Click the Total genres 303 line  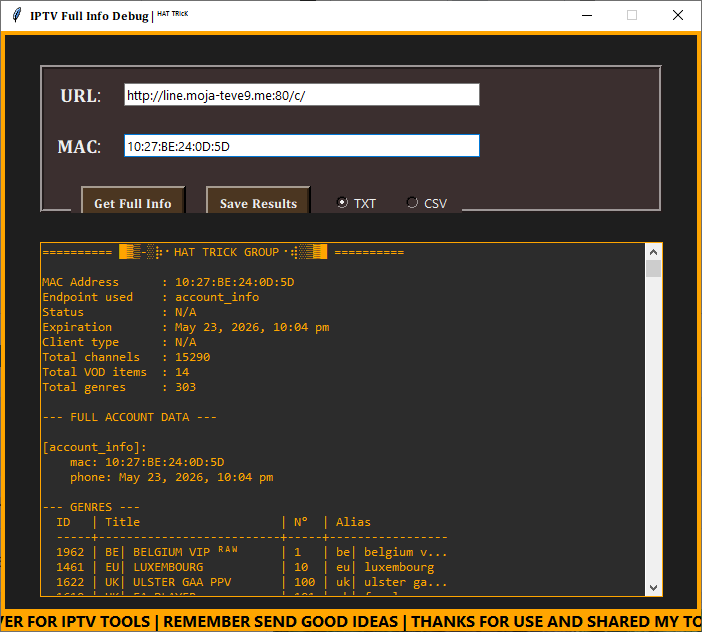[x=120, y=387]
